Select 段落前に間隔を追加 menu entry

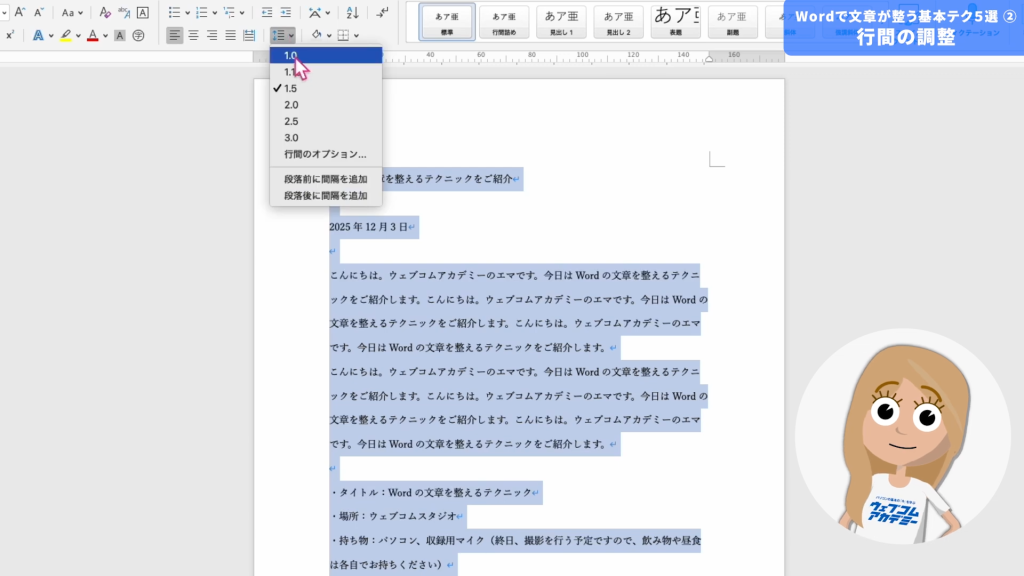(325, 179)
